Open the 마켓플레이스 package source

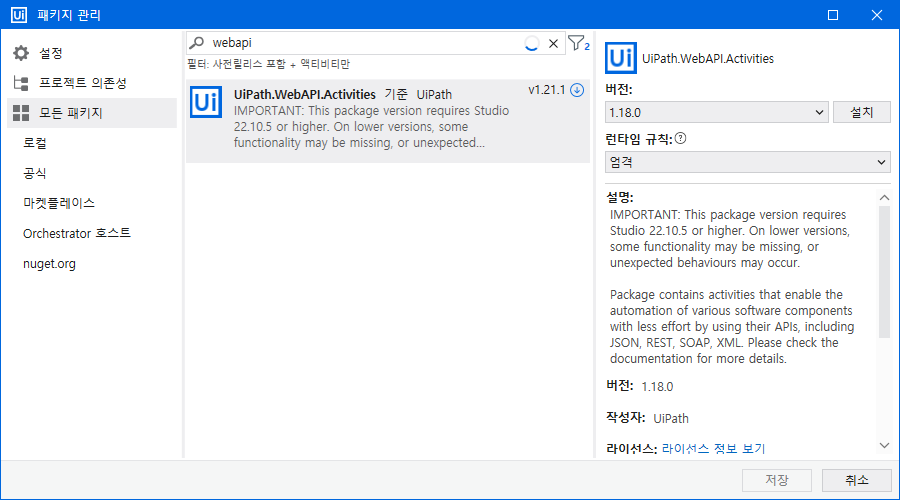59,203
